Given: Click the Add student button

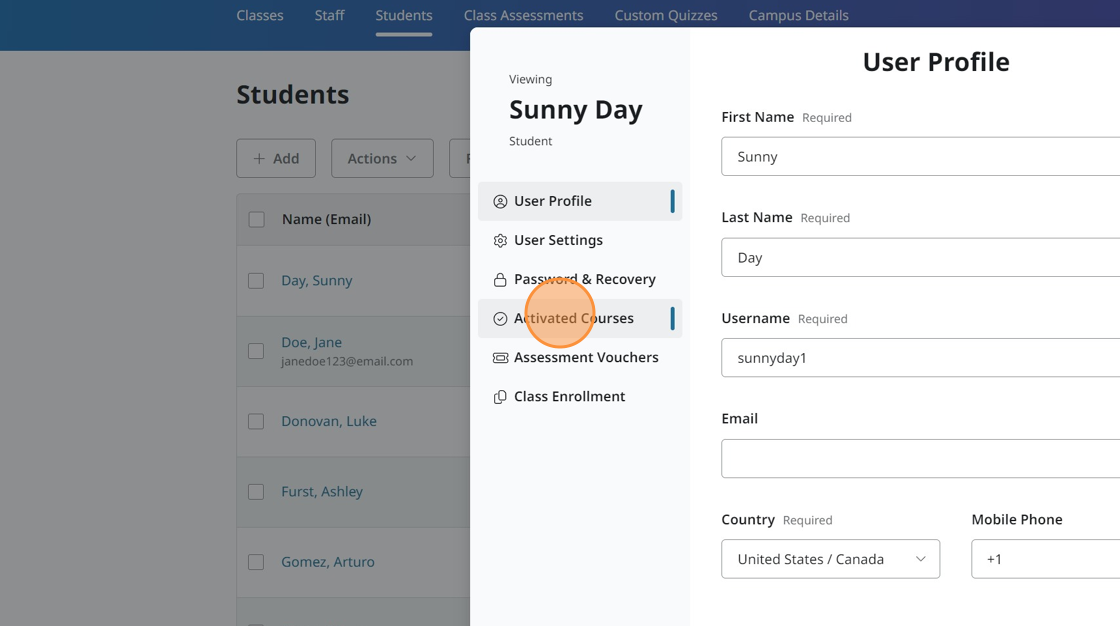Looking at the screenshot, I should [x=276, y=159].
